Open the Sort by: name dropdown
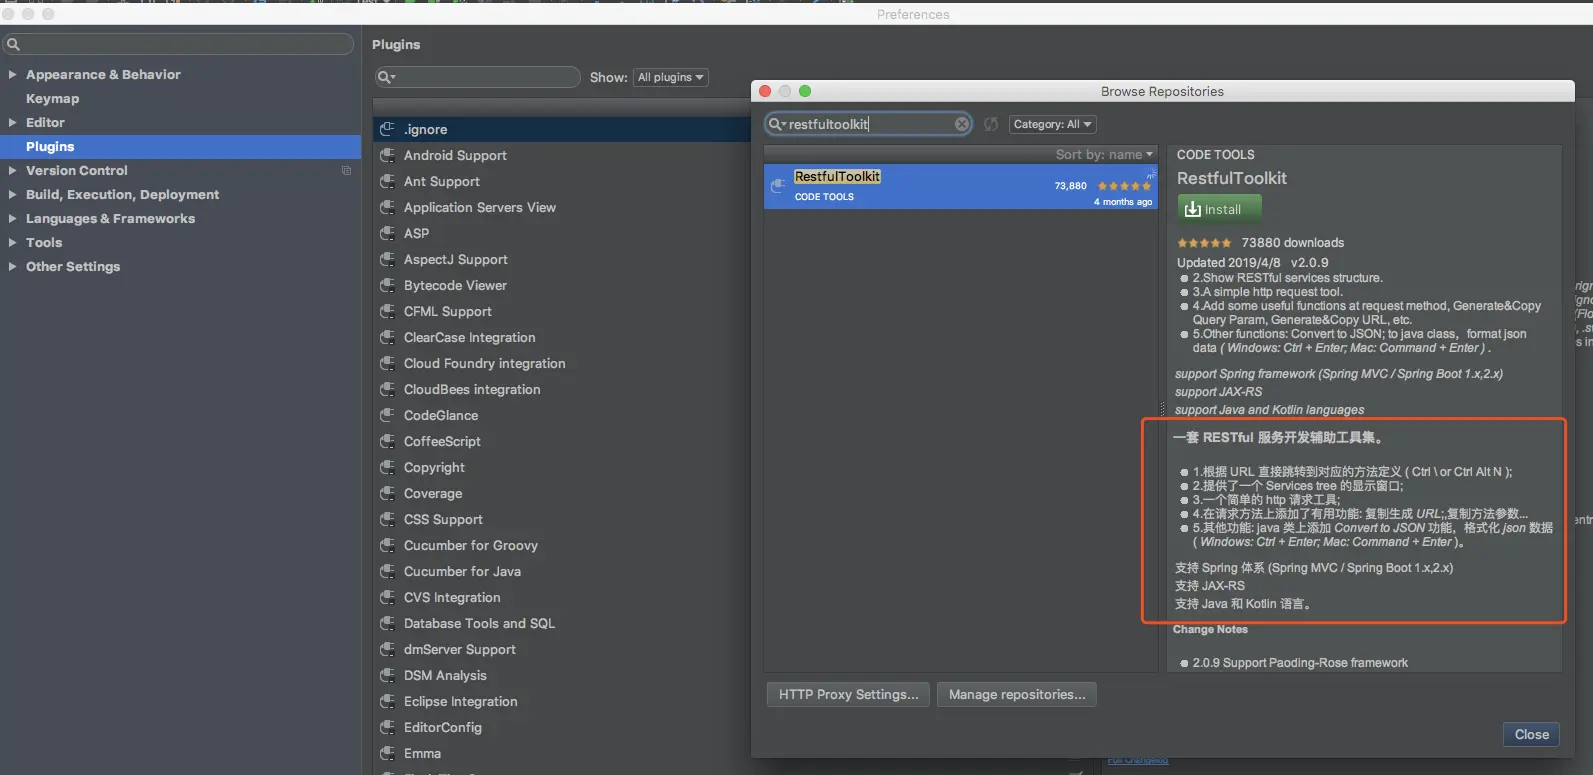 click(x=1104, y=154)
